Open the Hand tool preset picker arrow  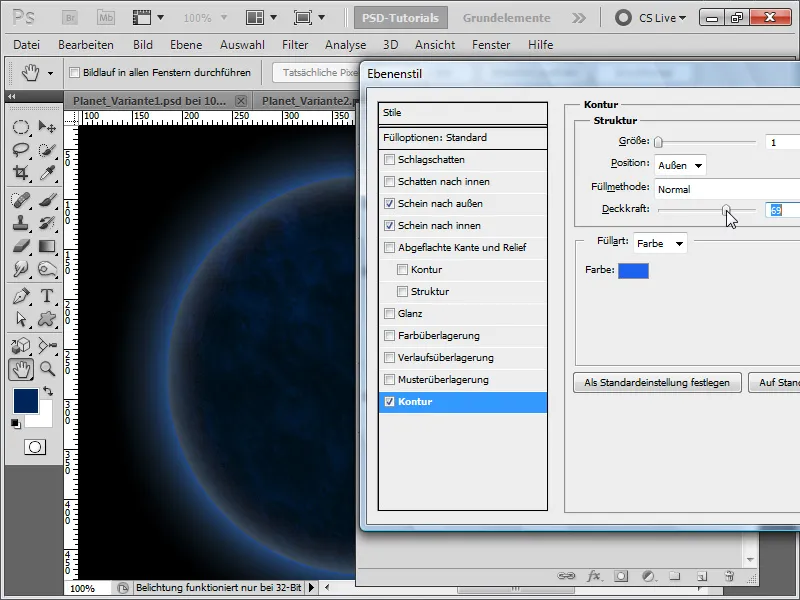point(50,73)
